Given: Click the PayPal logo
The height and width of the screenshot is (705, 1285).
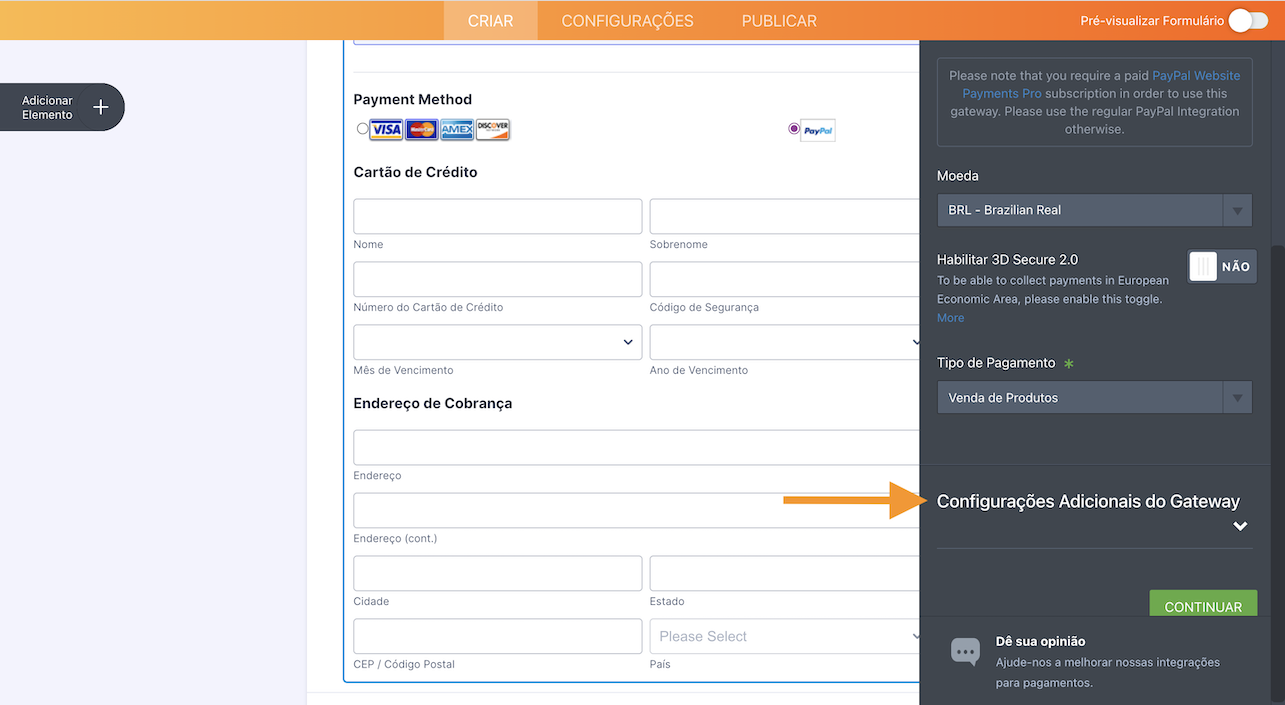Looking at the screenshot, I should pyautogui.click(x=818, y=131).
